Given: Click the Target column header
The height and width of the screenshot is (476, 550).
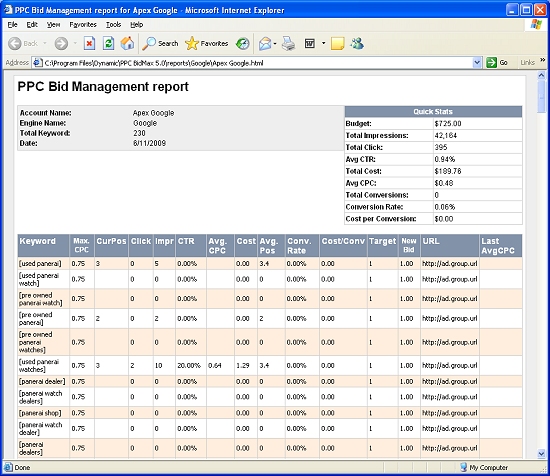Looking at the screenshot, I should [382, 246].
